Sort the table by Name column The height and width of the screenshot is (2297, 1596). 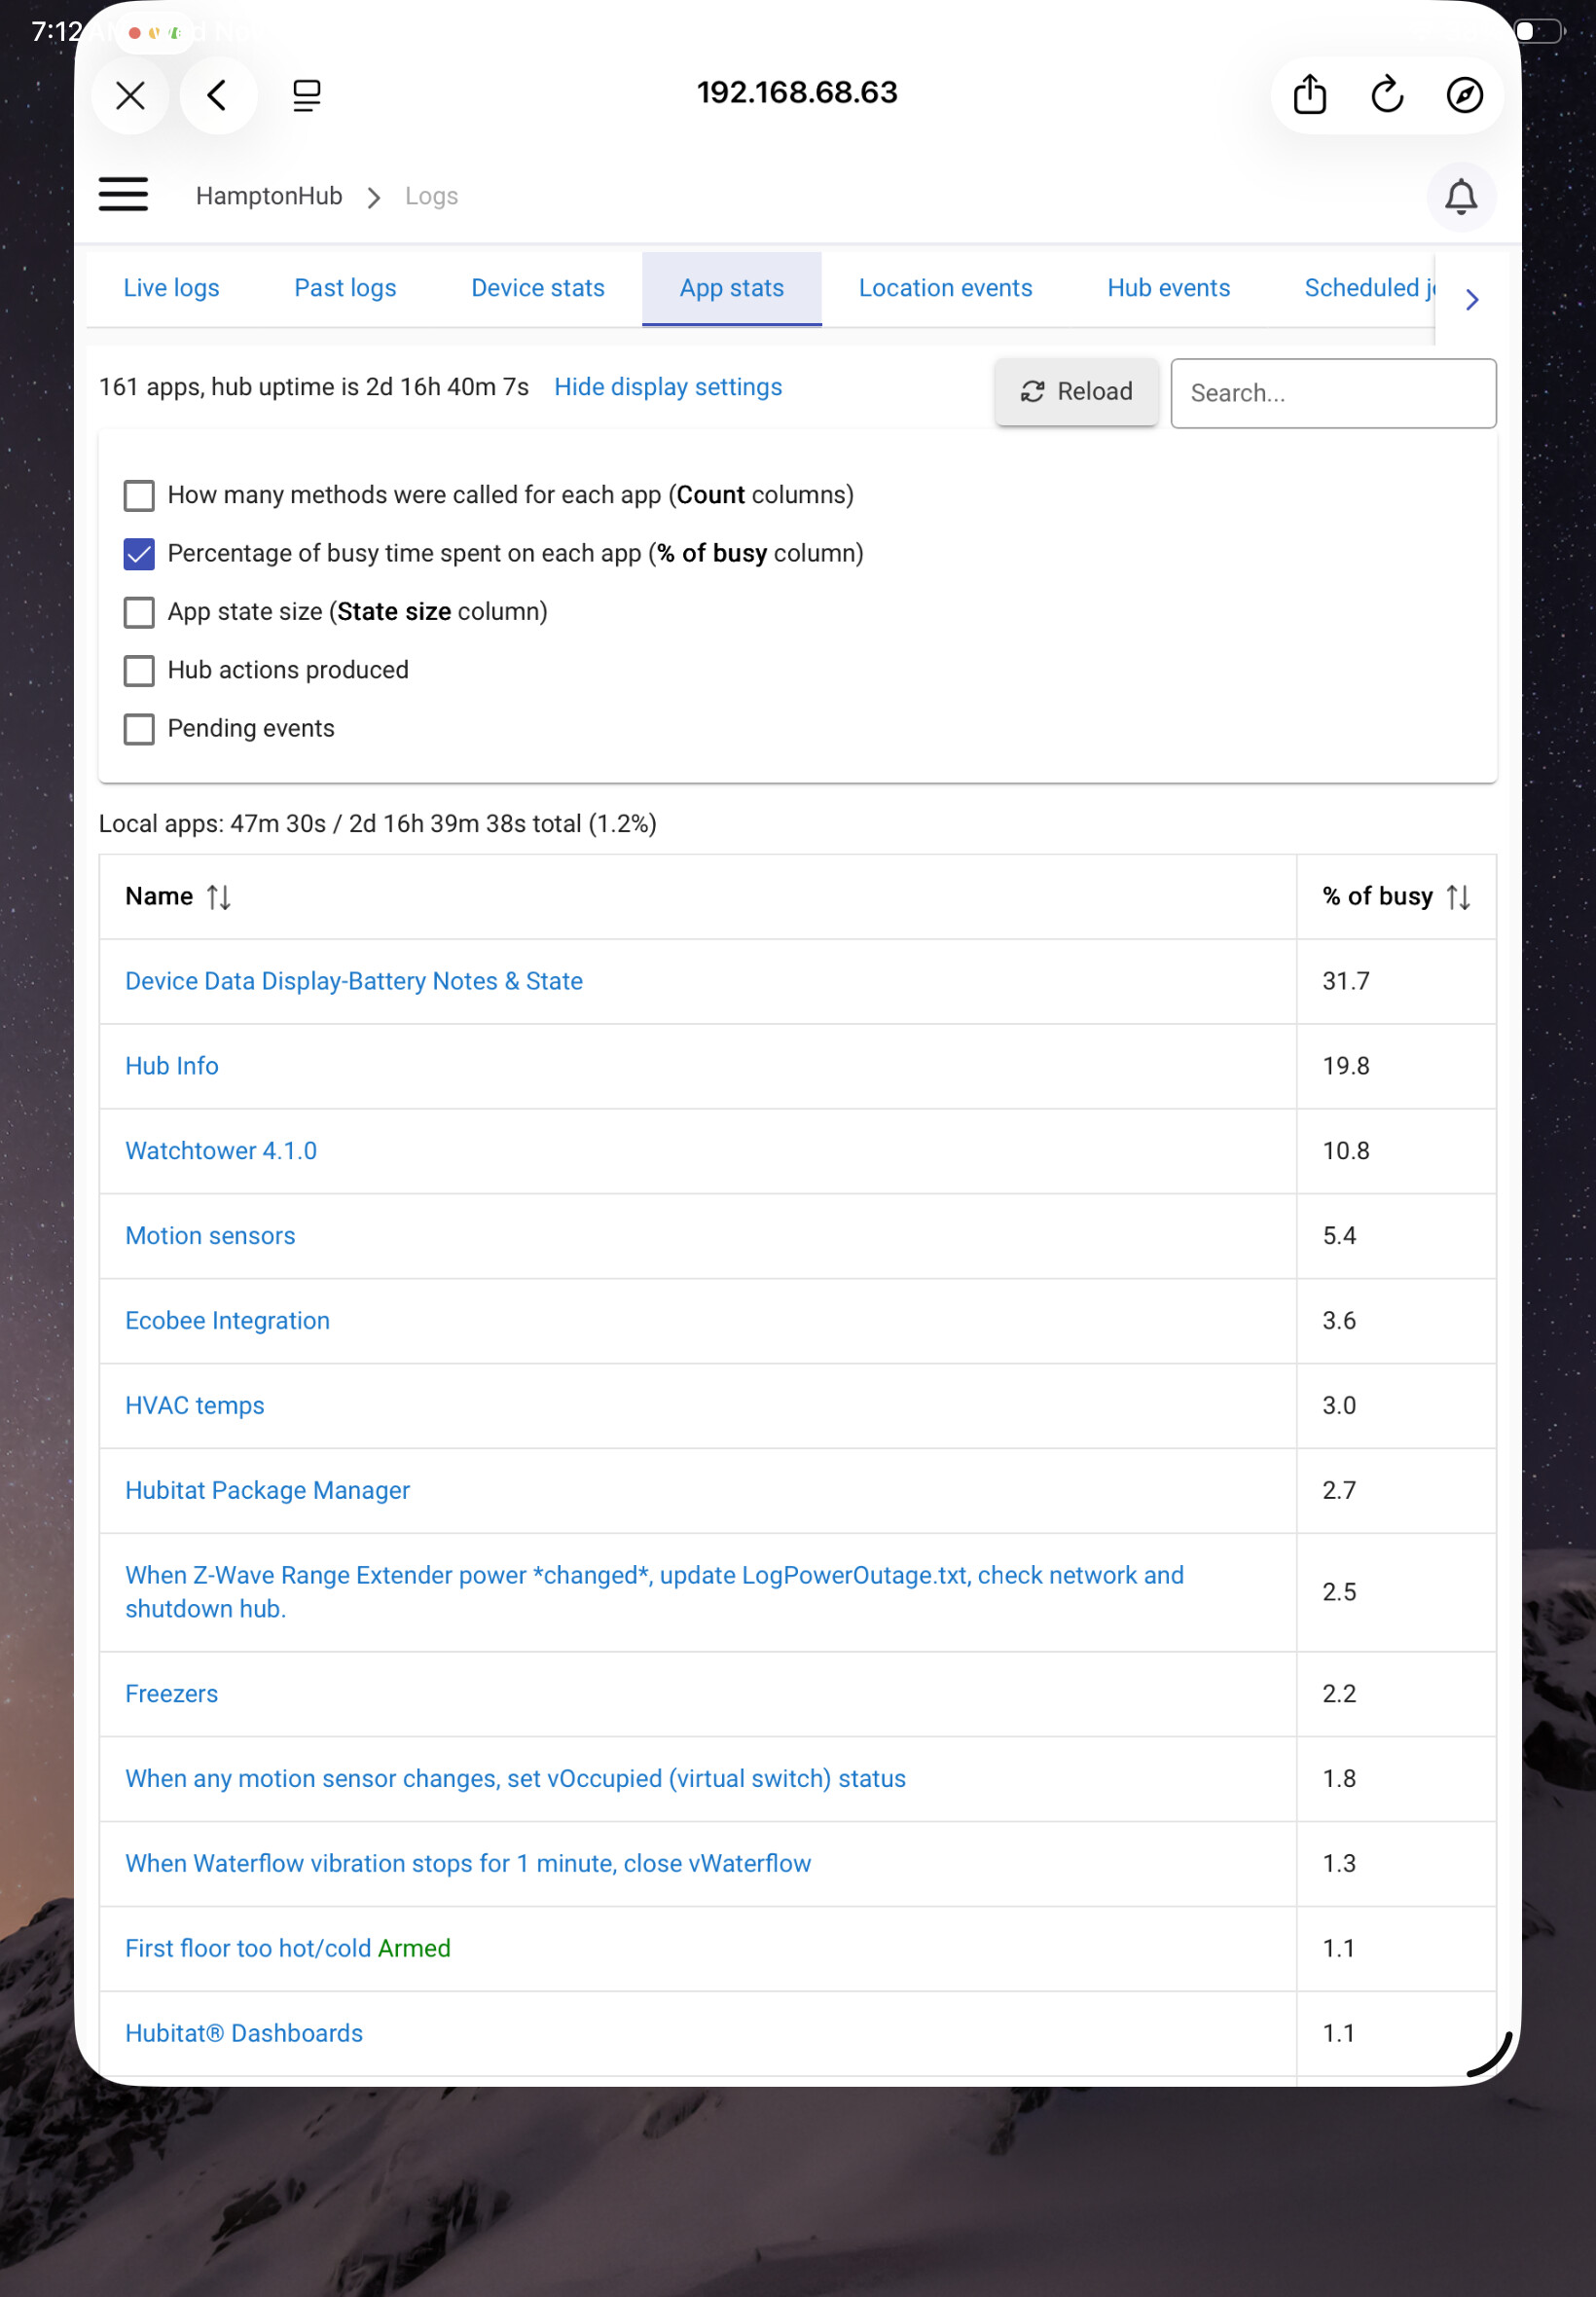pyautogui.click(x=218, y=897)
